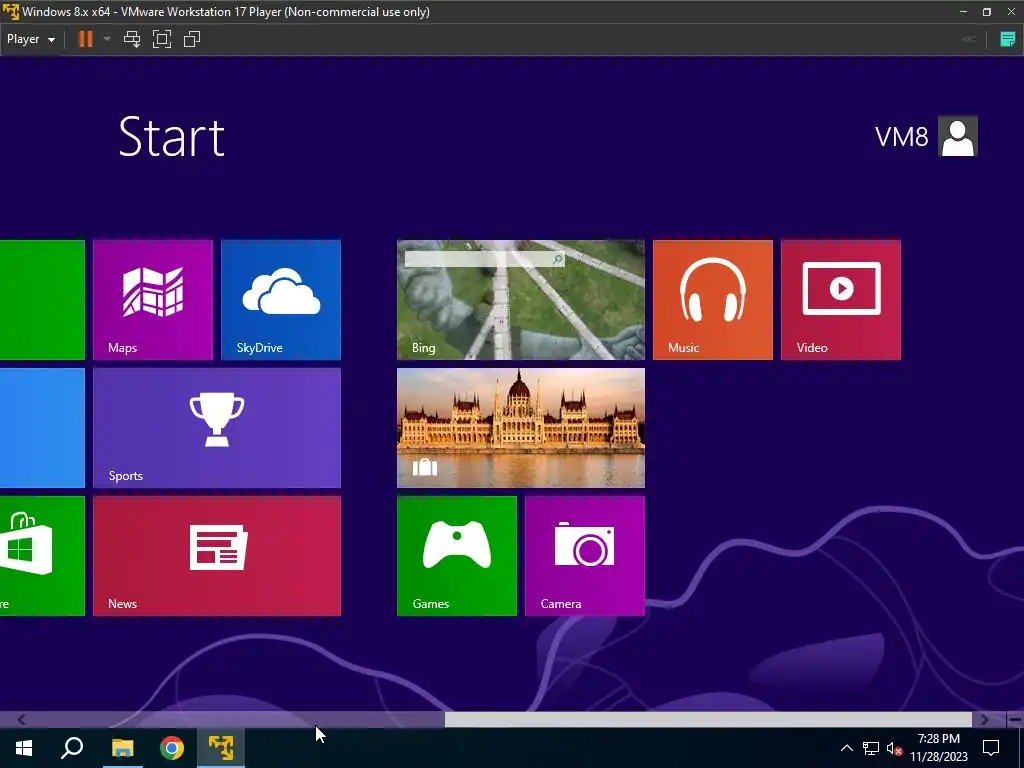Click the VM8 user account picture

point(957,136)
